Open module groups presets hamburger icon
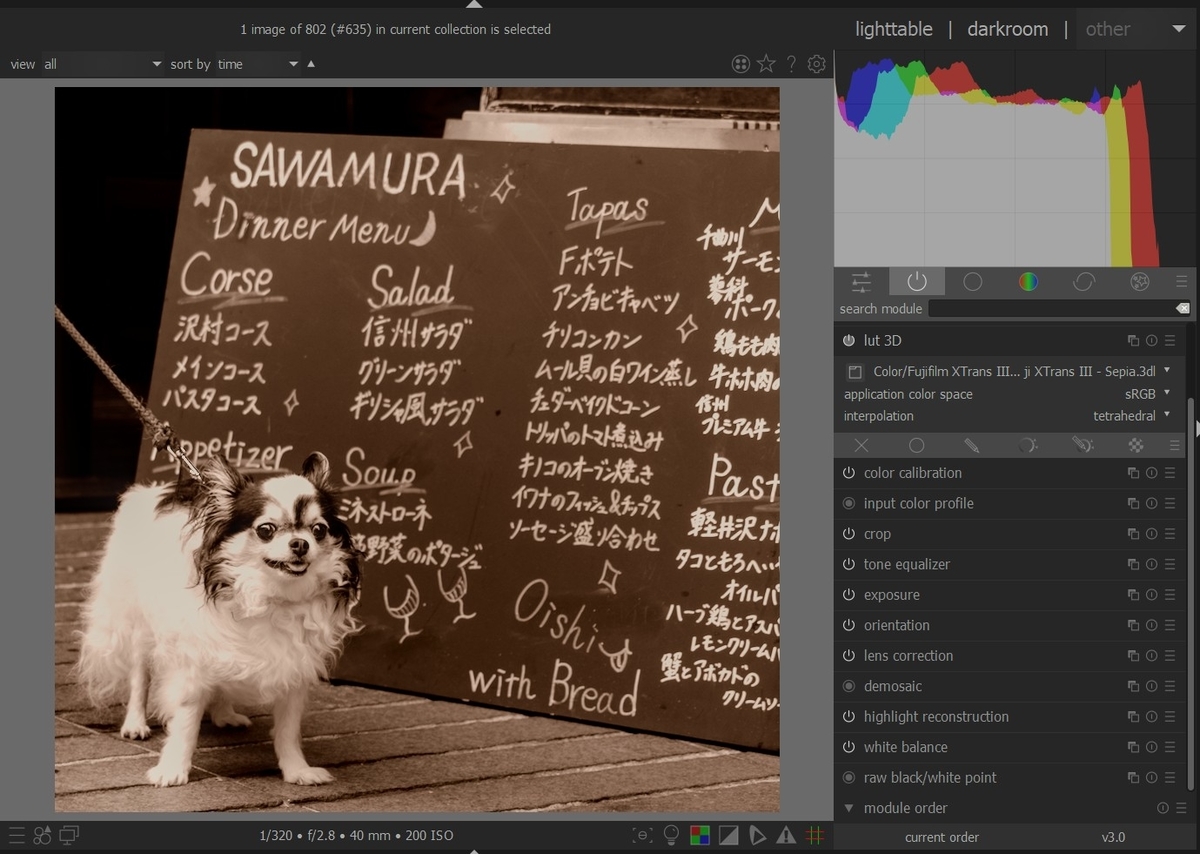Viewport: 1200px width, 854px height. (x=1181, y=282)
